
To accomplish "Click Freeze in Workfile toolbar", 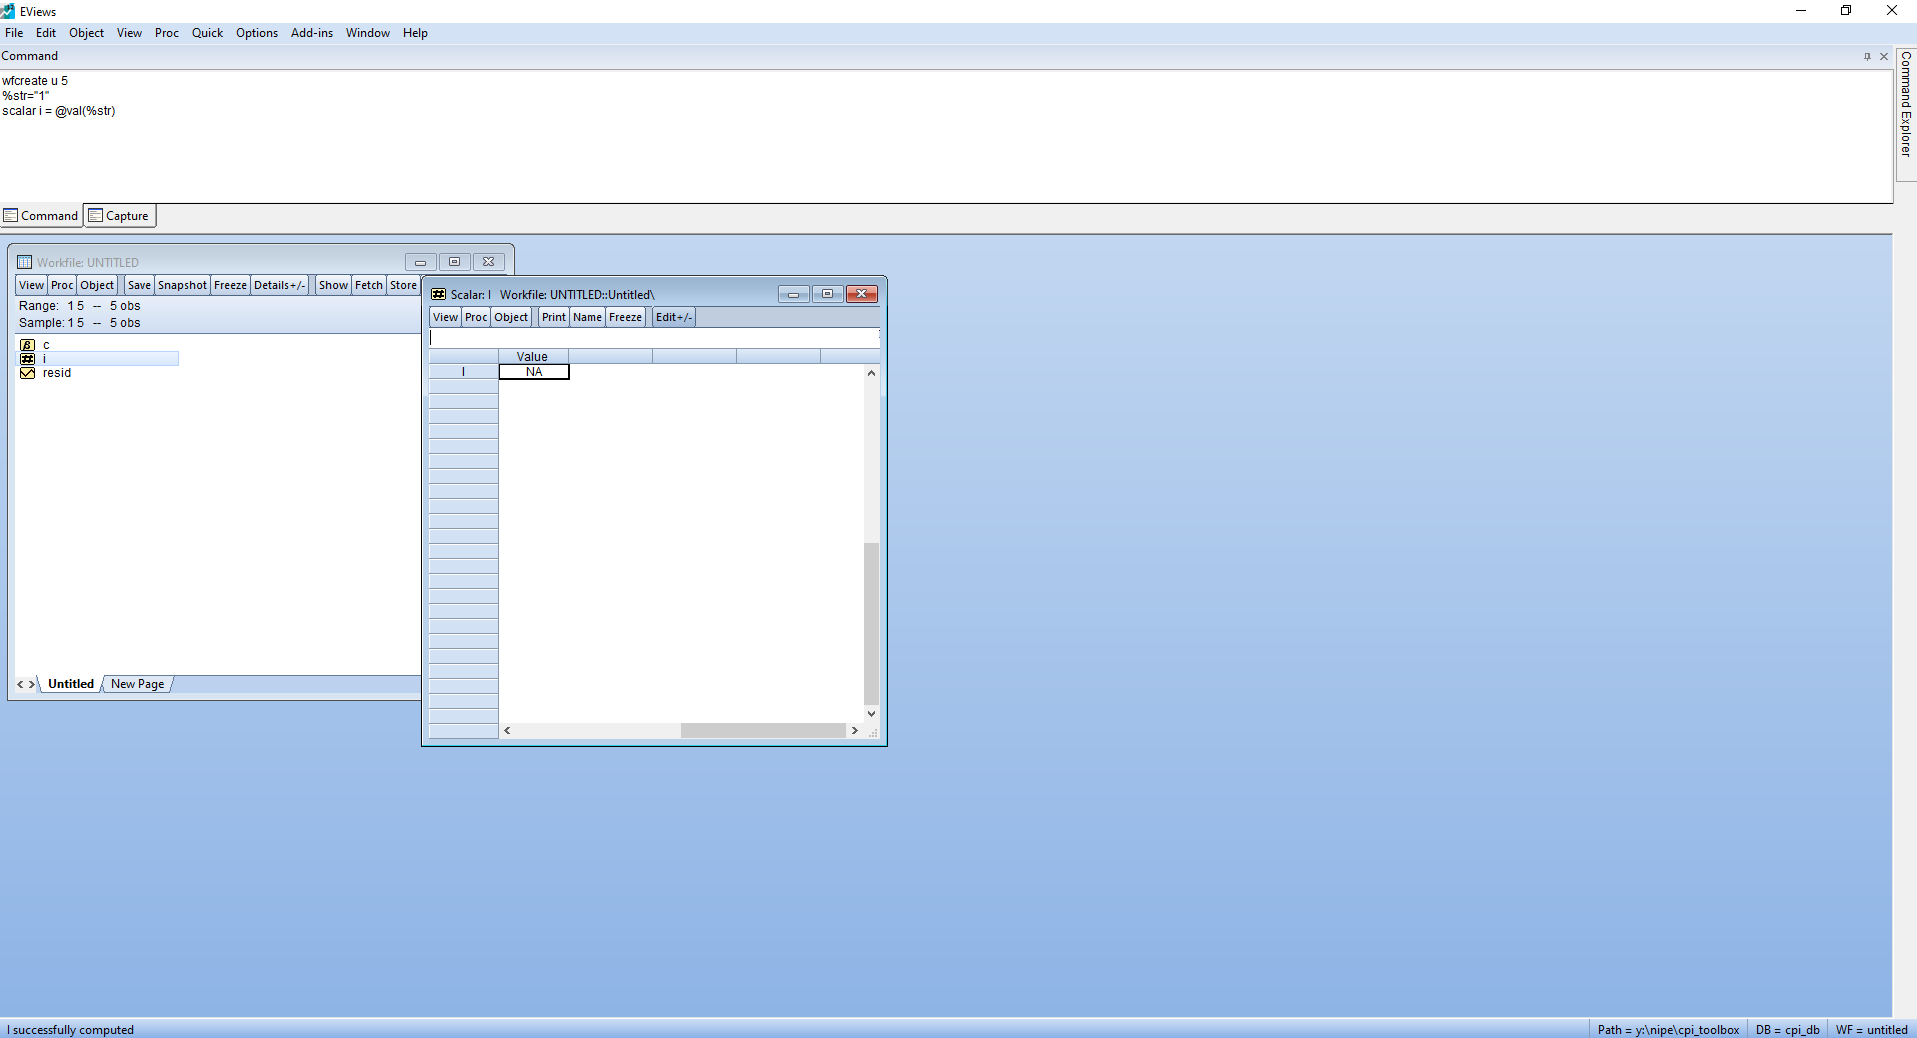I will [230, 285].
